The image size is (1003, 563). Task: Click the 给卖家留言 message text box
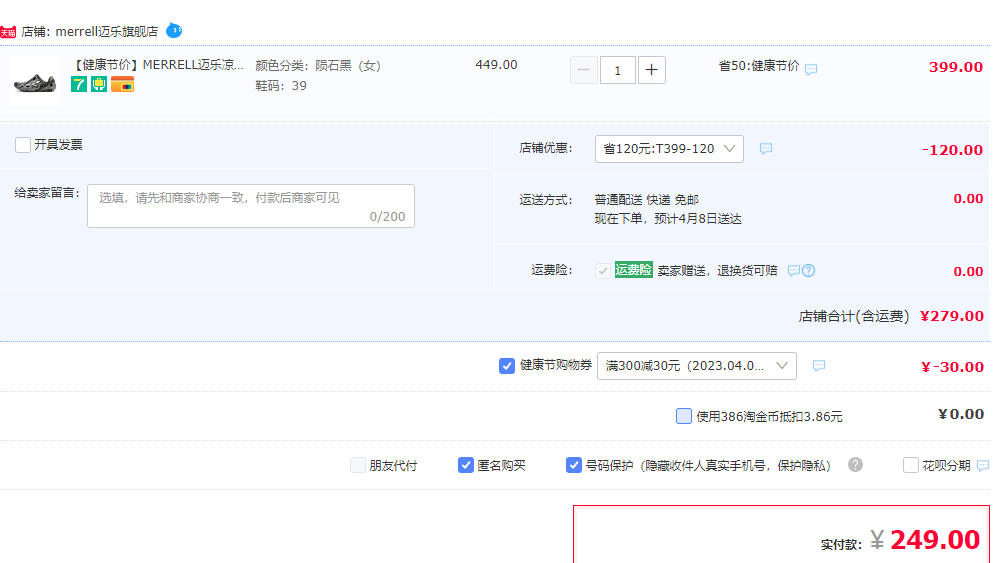(251, 206)
